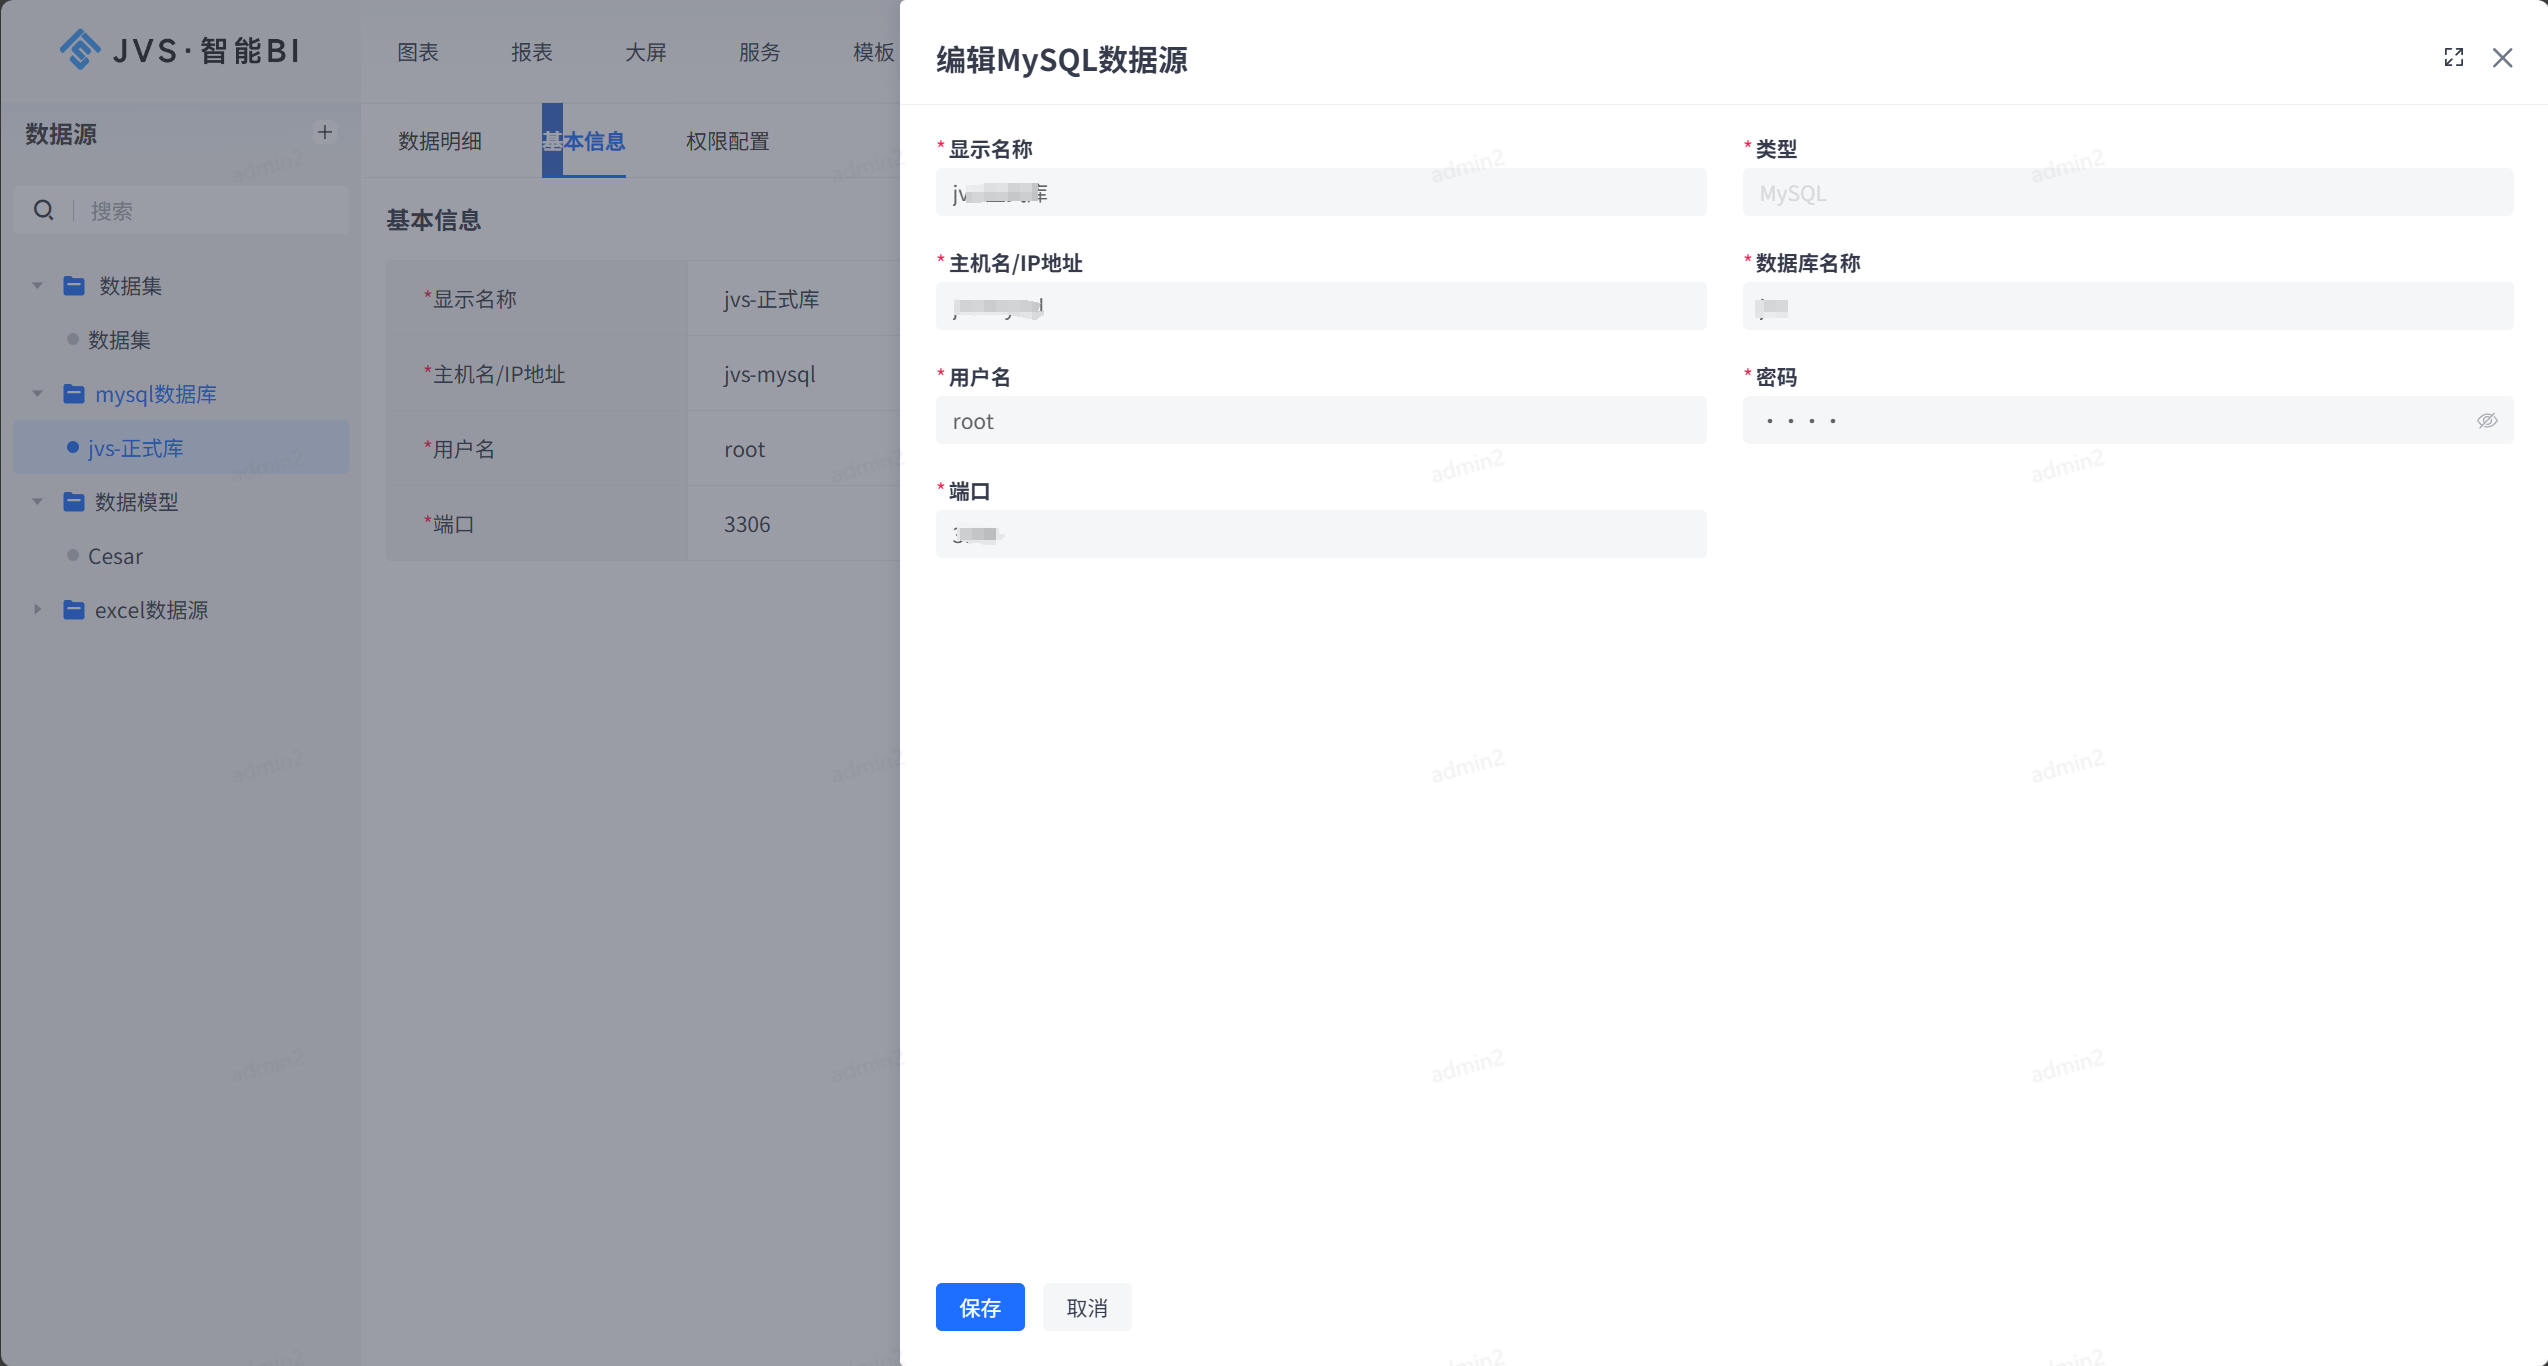This screenshot has height=1366, width=2548.
Task: Click the excel数据源 folder icon
Action: pos(74,610)
